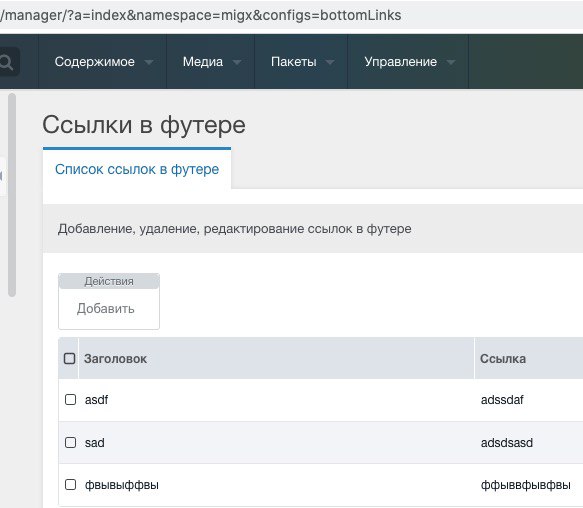583x508 pixels.
Task: Check the asdf row checkbox
Action: (70, 399)
